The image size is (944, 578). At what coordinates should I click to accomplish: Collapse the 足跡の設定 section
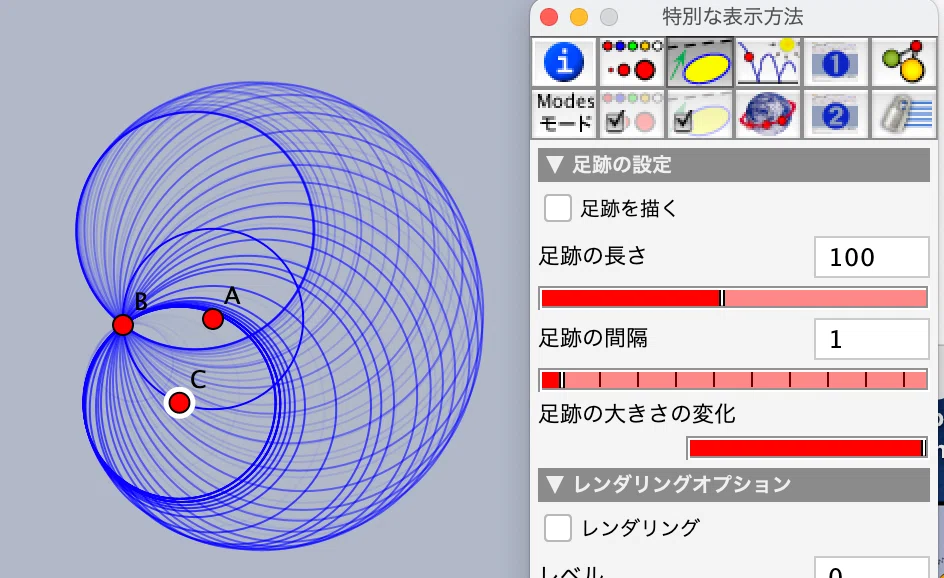[x=733, y=164]
